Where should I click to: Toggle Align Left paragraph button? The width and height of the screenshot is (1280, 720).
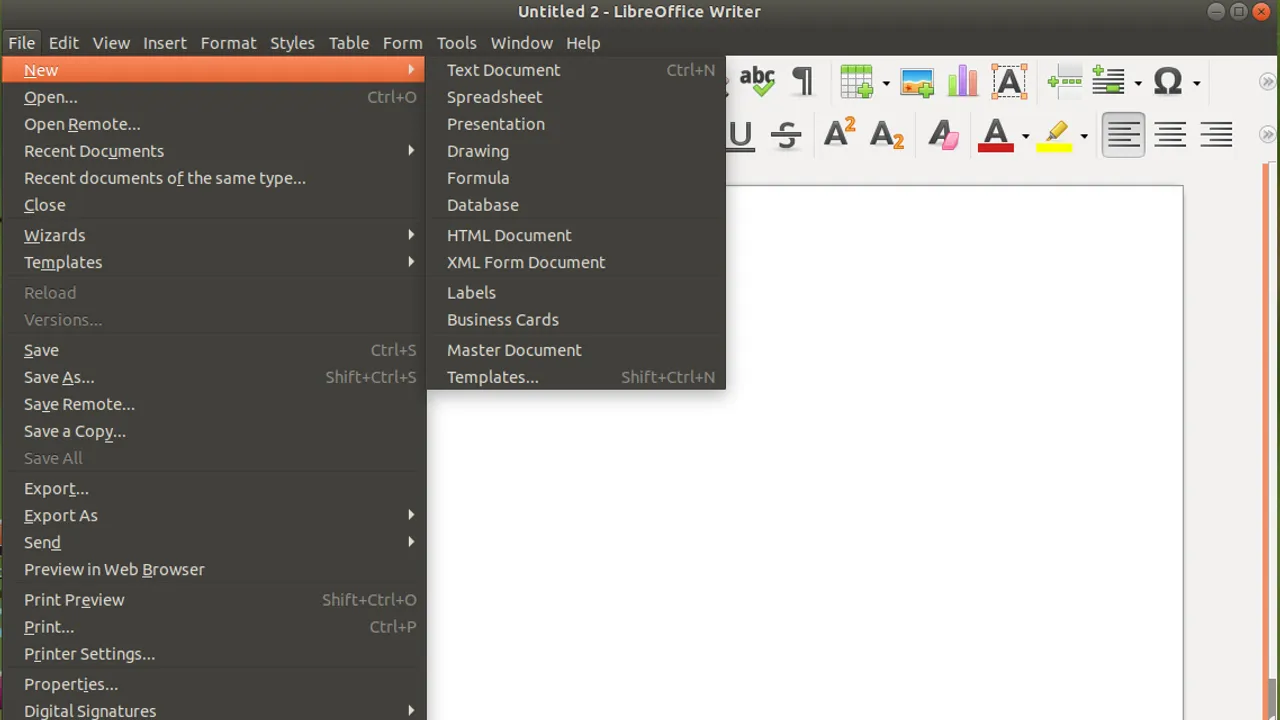tap(1123, 134)
